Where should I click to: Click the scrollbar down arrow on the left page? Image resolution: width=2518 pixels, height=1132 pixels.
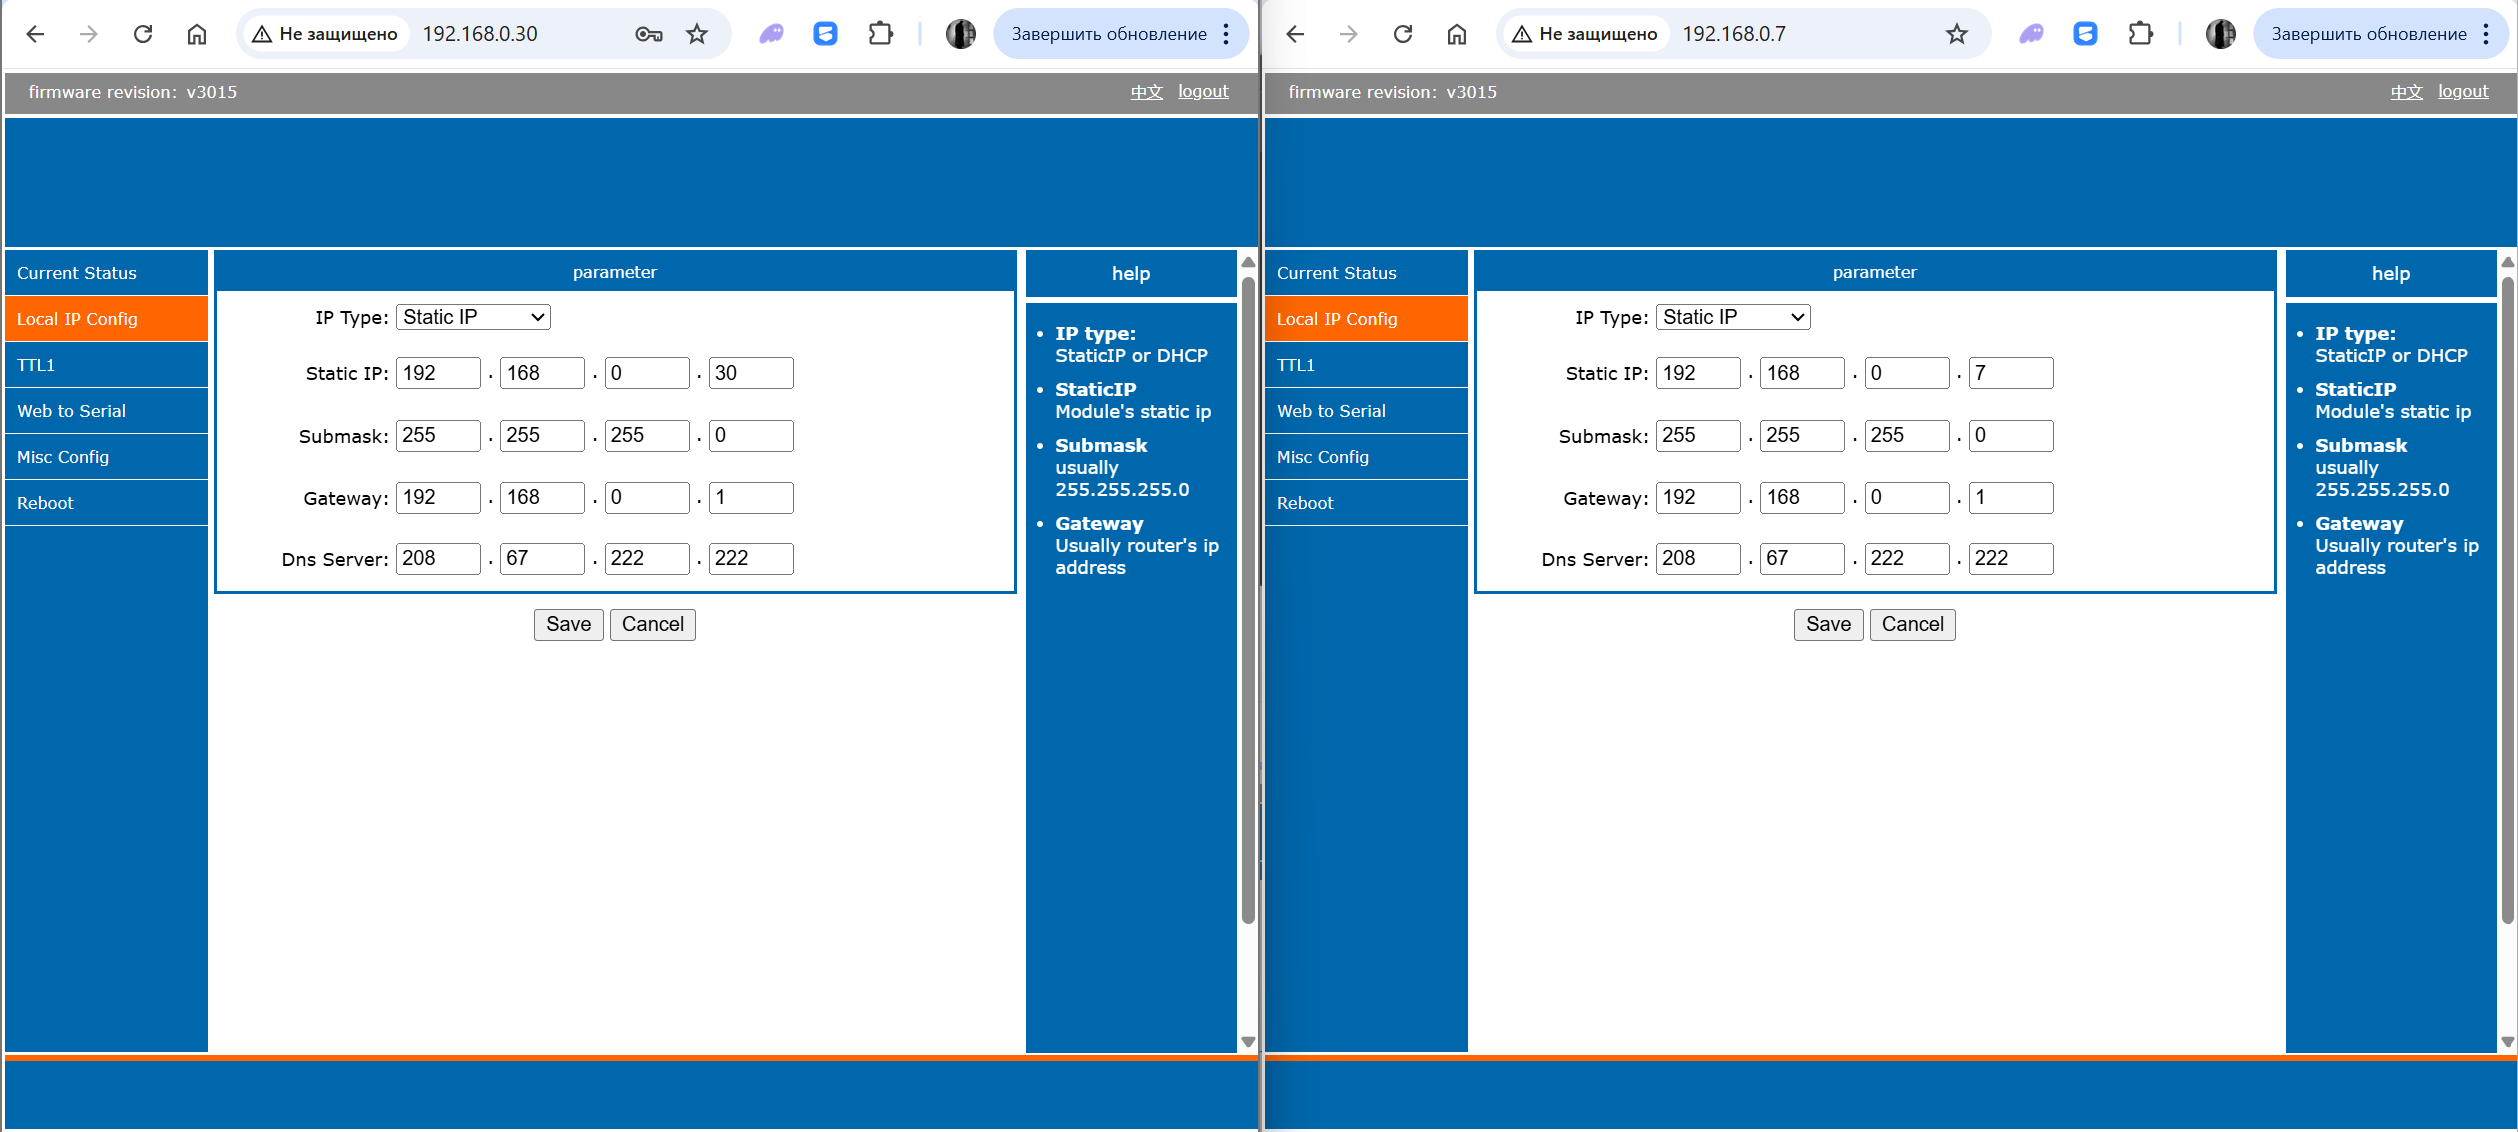1248,1042
